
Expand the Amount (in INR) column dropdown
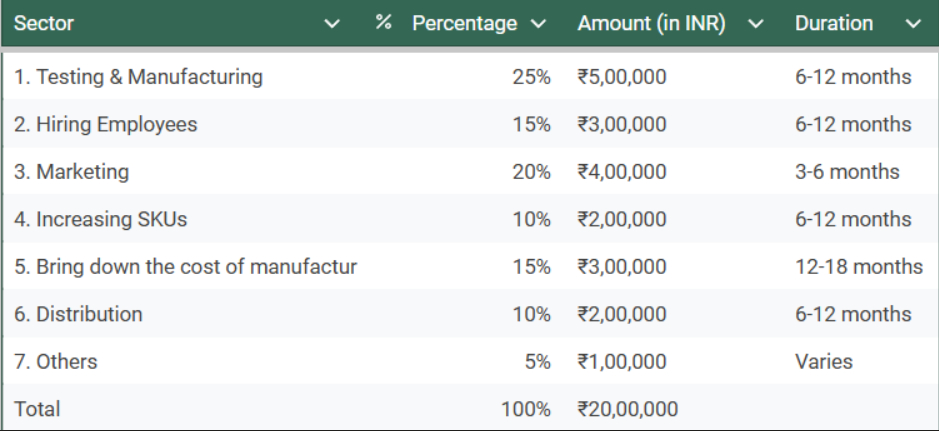tap(756, 24)
